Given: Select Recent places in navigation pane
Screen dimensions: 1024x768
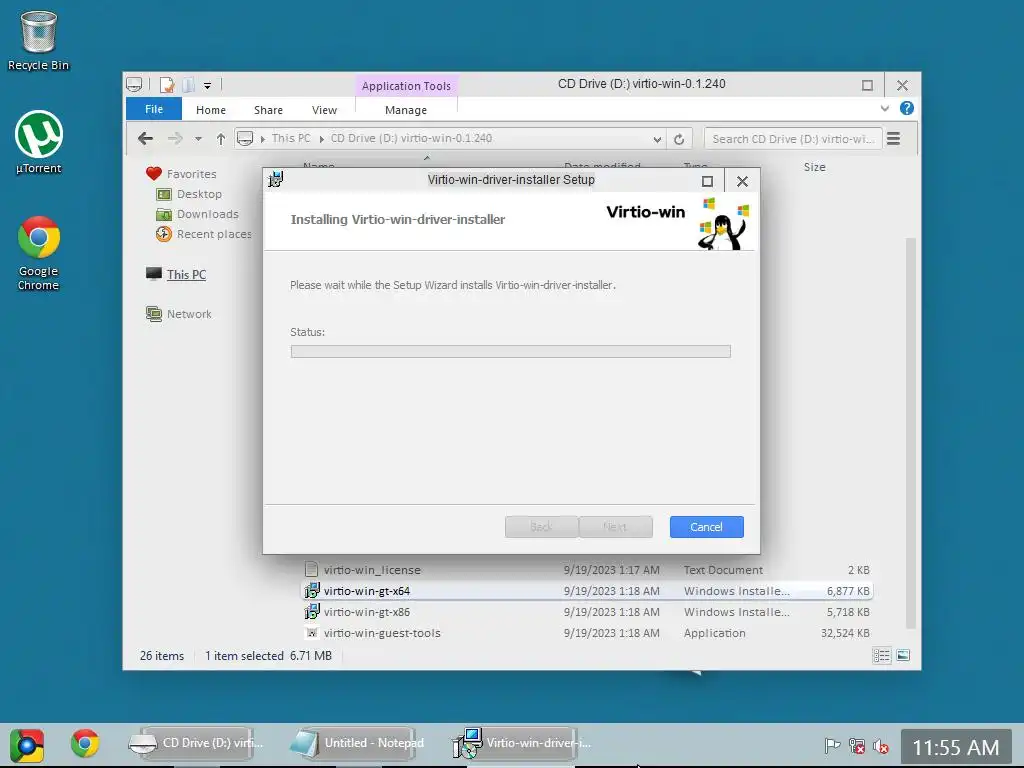Looking at the screenshot, I should pyautogui.click(x=204, y=234).
